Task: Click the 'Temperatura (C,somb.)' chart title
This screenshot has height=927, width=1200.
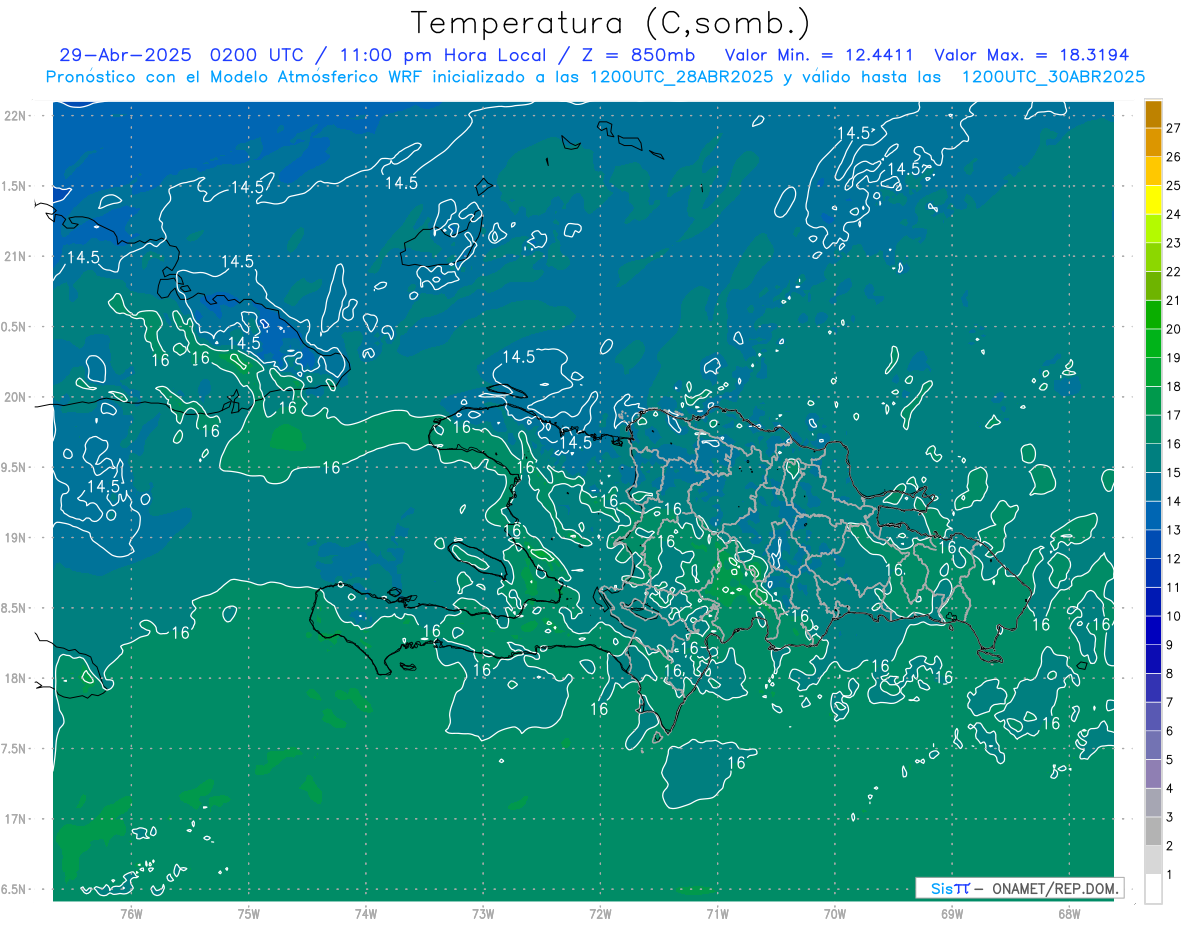Action: point(611,24)
